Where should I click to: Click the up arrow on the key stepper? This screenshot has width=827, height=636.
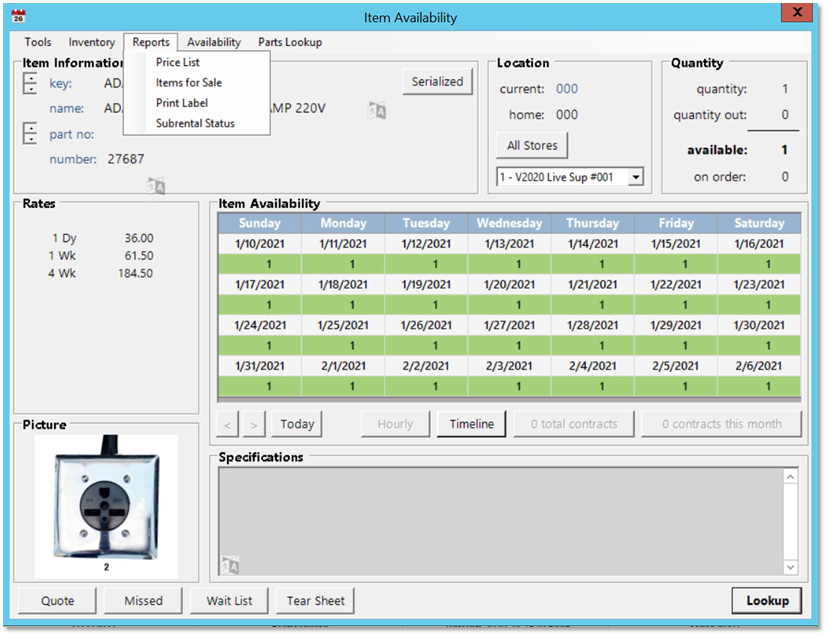[x=30, y=78]
